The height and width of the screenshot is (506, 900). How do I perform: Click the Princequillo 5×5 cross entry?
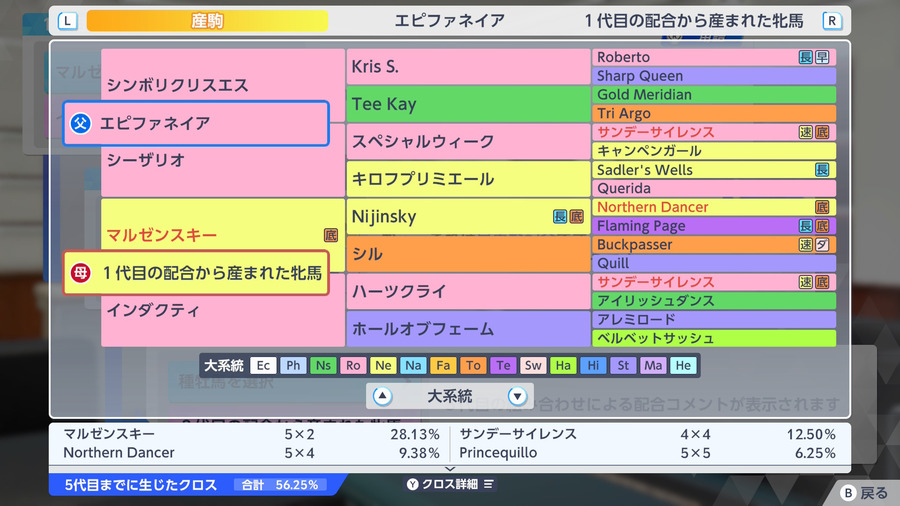click(x=647, y=453)
